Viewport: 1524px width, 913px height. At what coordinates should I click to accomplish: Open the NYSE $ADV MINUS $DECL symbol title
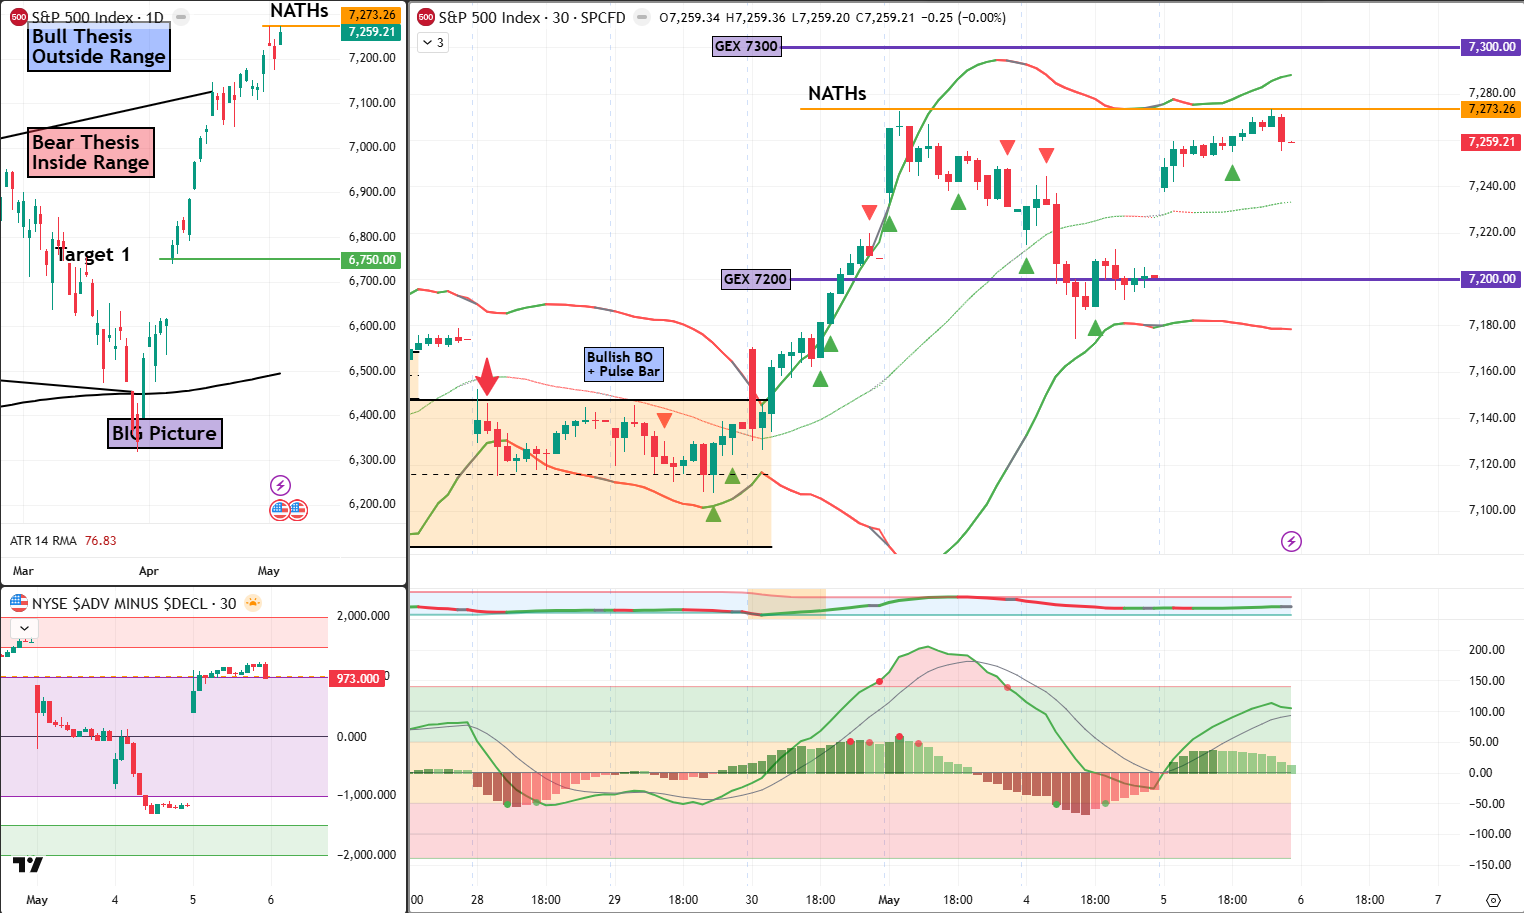click(x=134, y=603)
